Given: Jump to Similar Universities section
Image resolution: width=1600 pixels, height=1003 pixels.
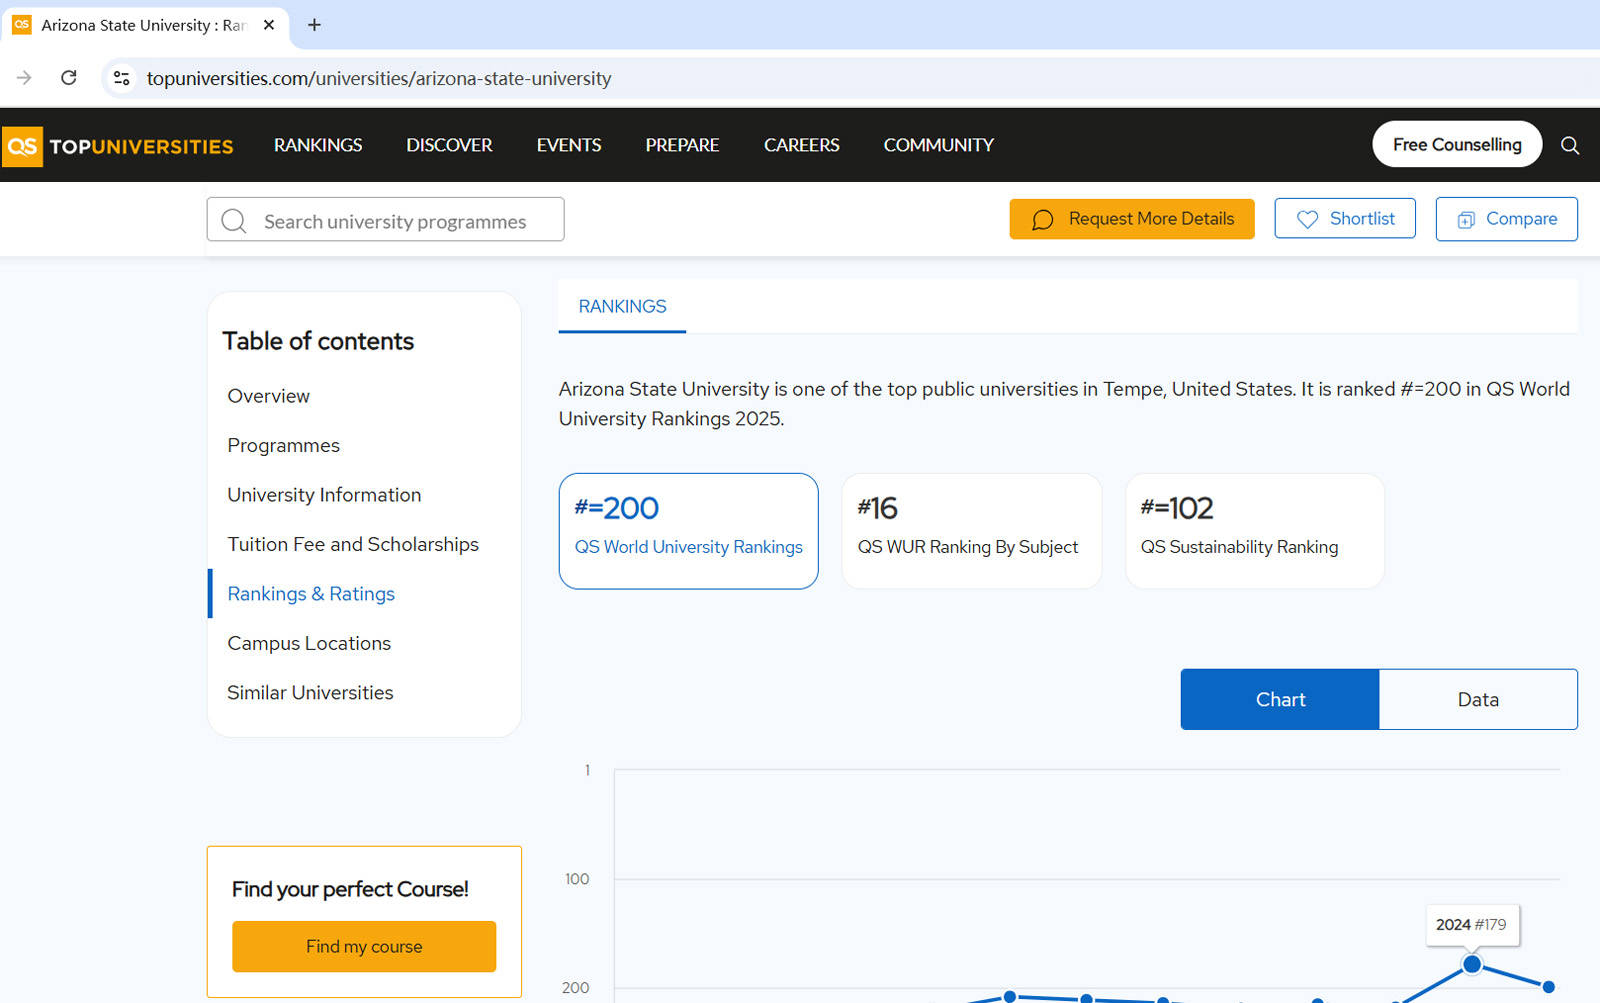Looking at the screenshot, I should click(x=310, y=692).
